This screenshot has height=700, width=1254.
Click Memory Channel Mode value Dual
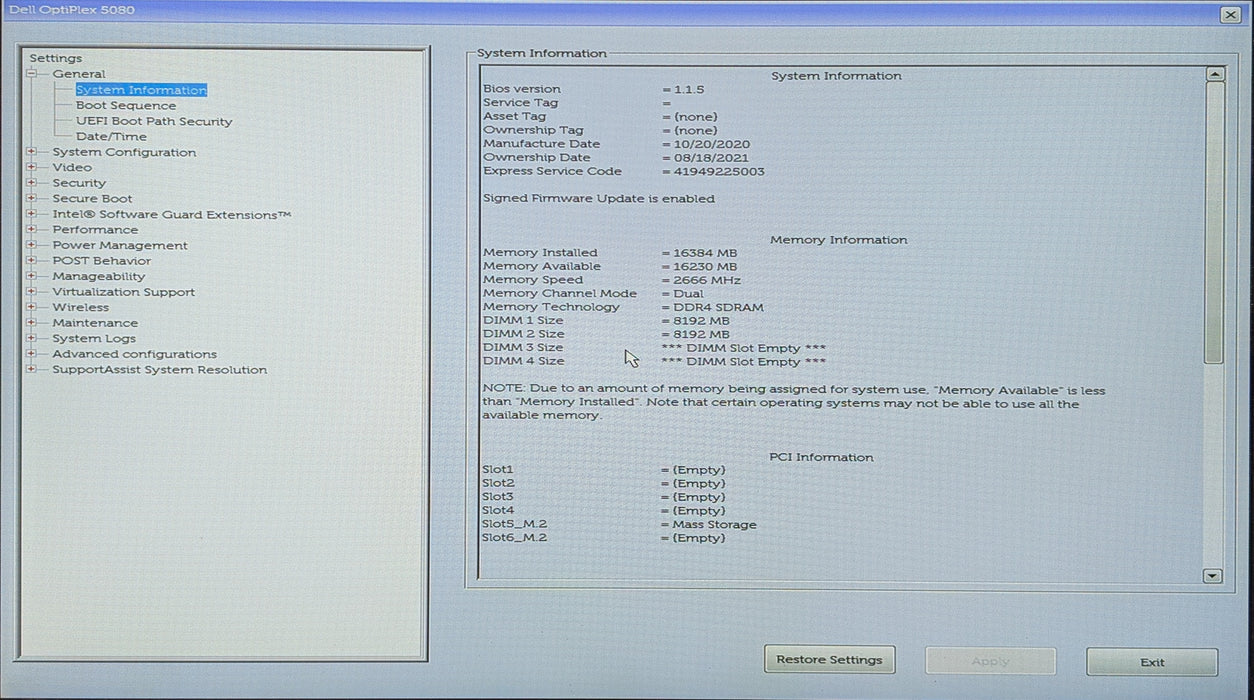(x=688, y=294)
